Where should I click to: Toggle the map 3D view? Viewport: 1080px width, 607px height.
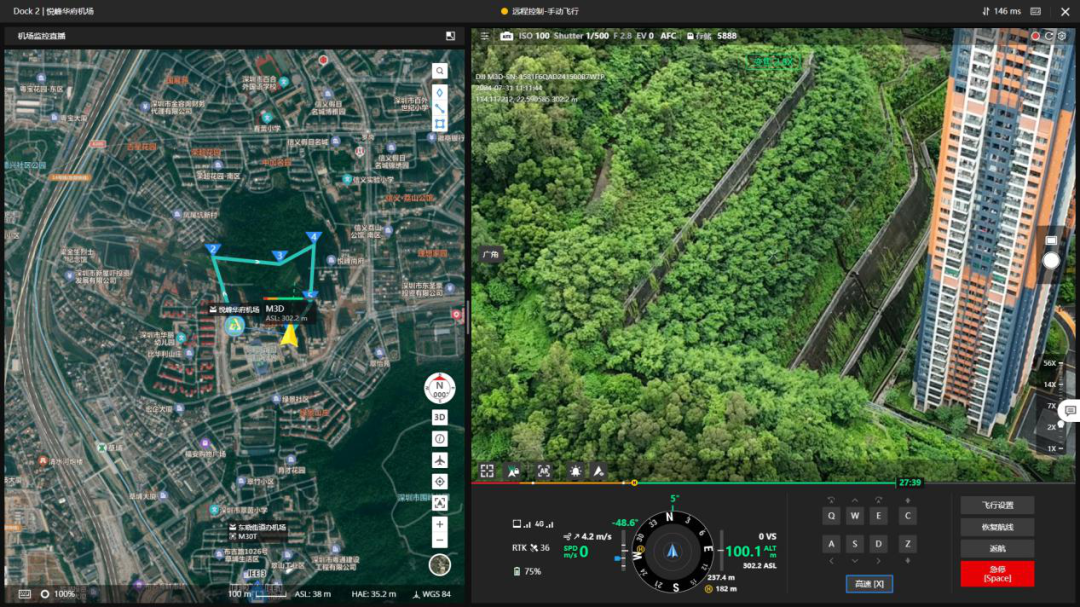440,417
